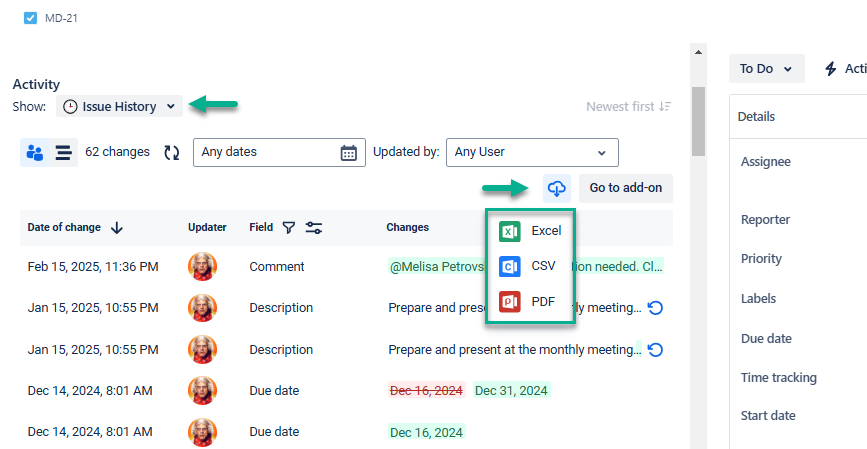Open the To Do status dropdown

tap(766, 69)
